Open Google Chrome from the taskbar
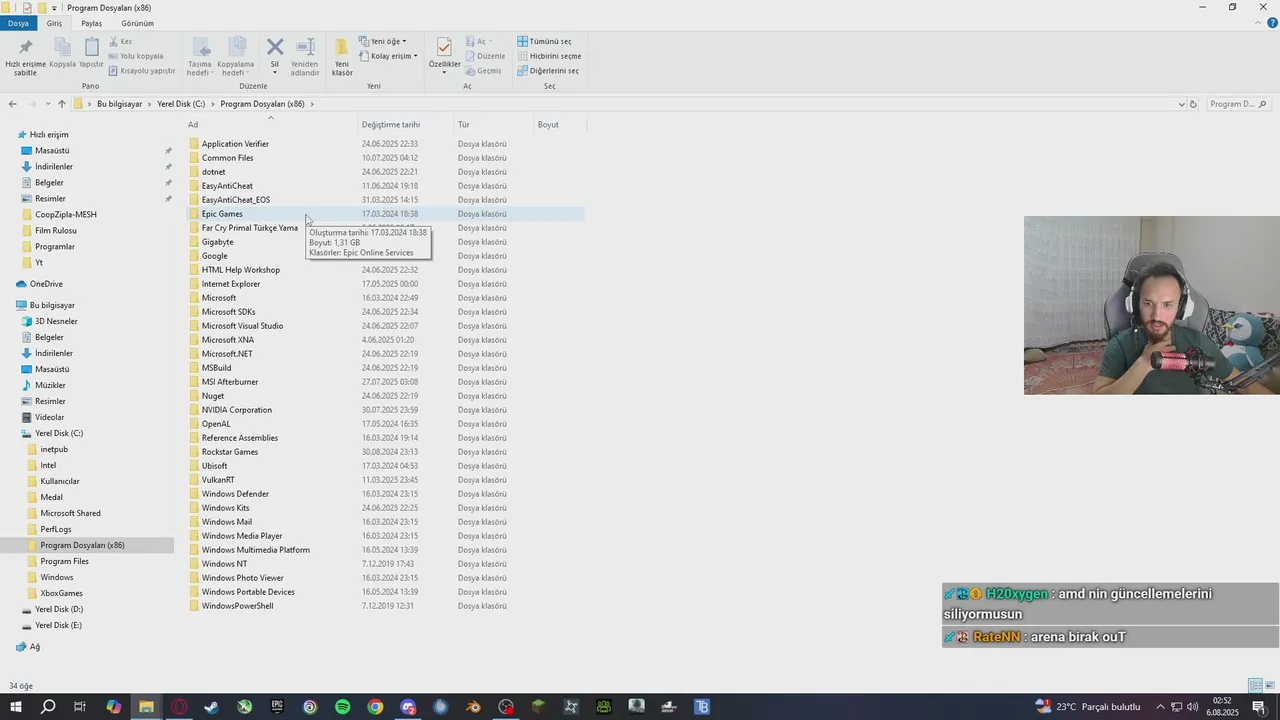This screenshot has height=720, width=1280. coord(375,707)
